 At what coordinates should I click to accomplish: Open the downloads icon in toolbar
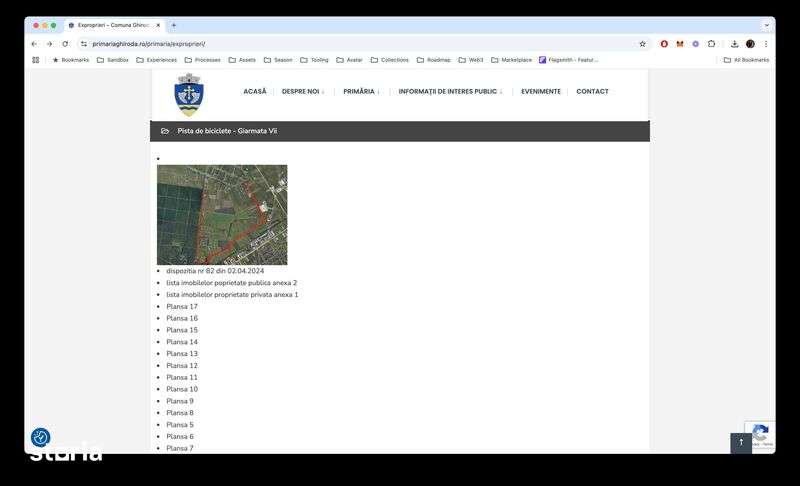tap(734, 44)
